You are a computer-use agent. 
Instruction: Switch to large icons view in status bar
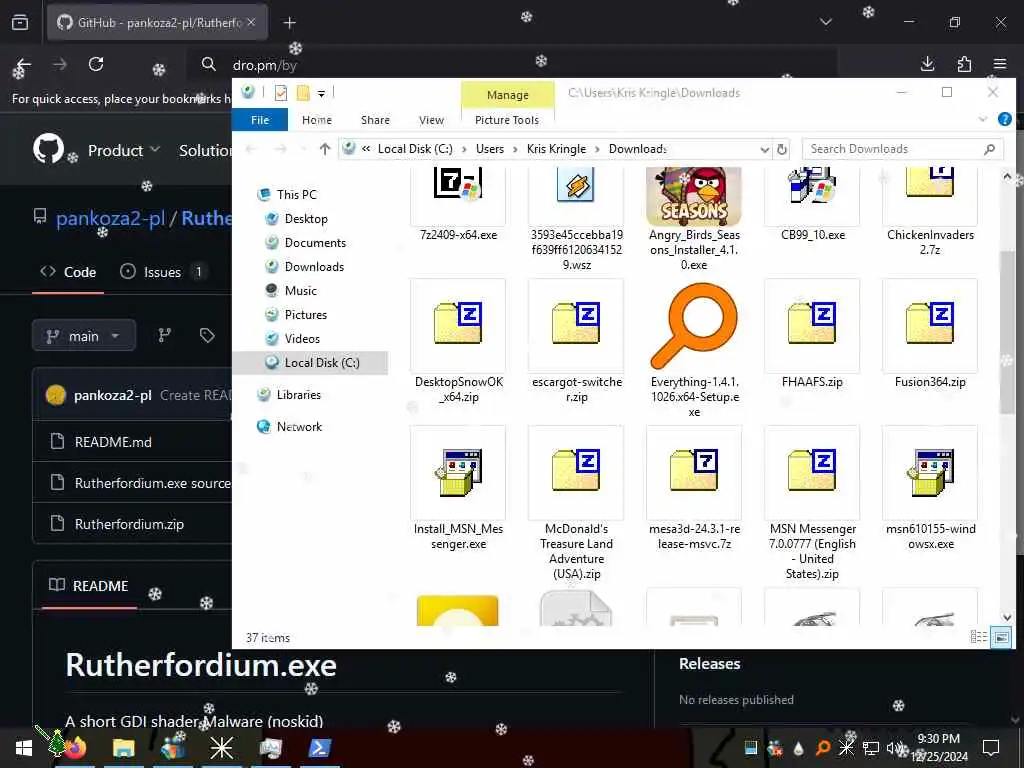tap(1000, 637)
